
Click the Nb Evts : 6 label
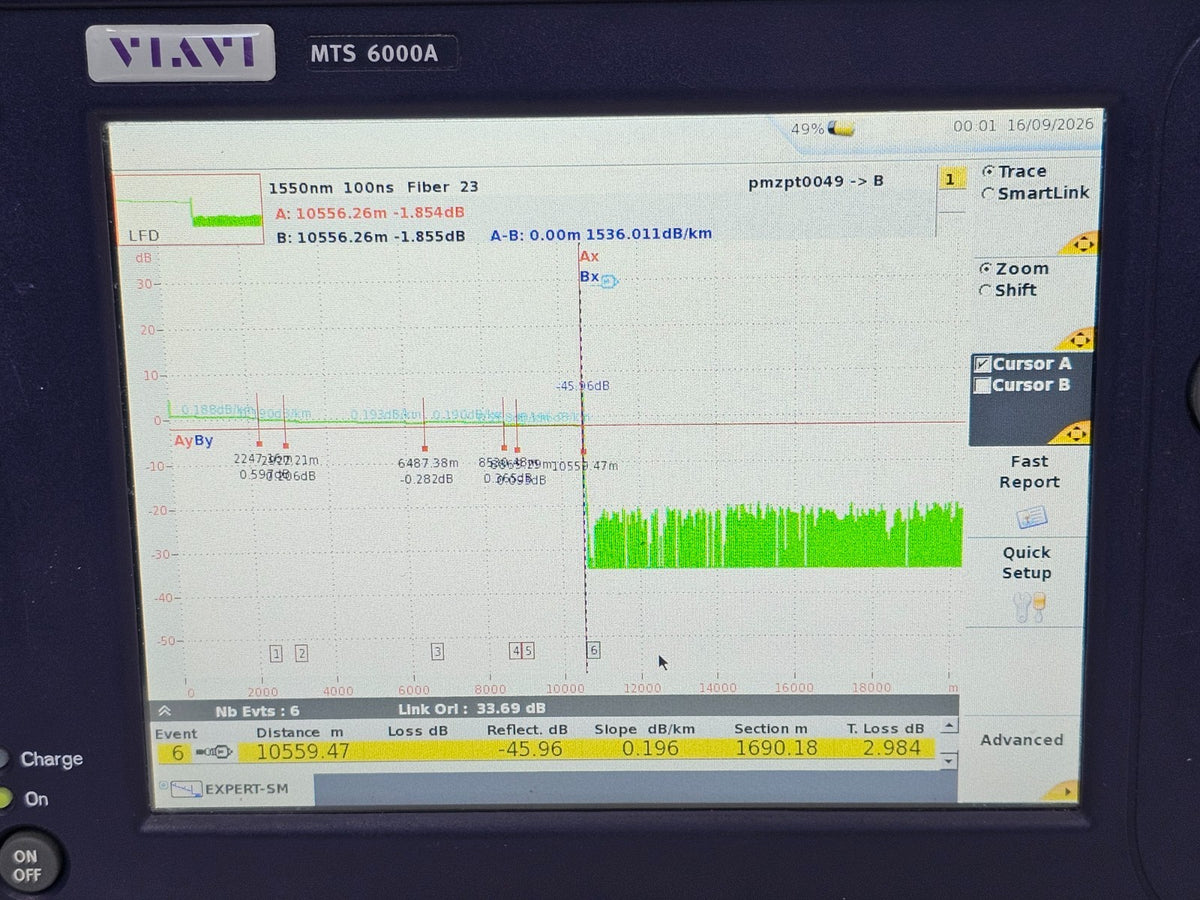pyautogui.click(x=257, y=711)
